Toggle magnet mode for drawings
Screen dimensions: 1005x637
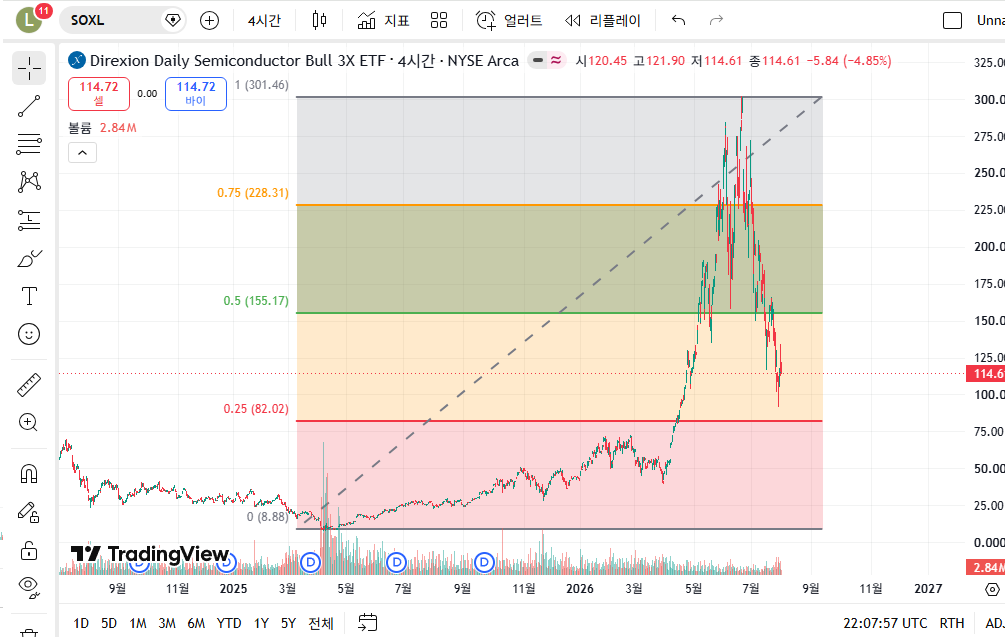[x=29, y=474]
